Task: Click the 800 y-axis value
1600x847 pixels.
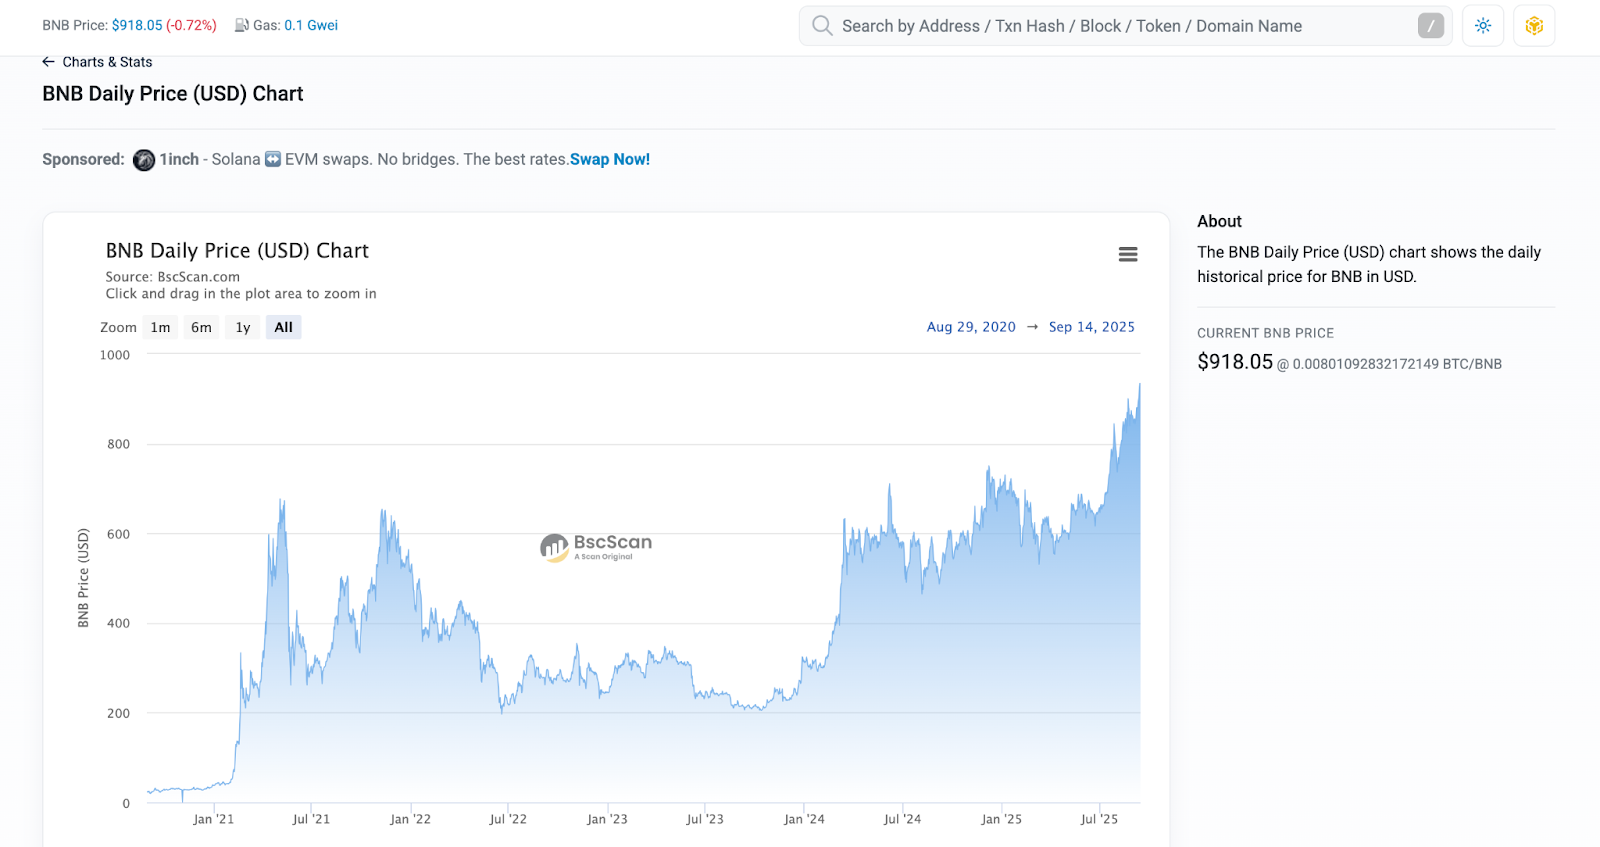Action: [119, 444]
